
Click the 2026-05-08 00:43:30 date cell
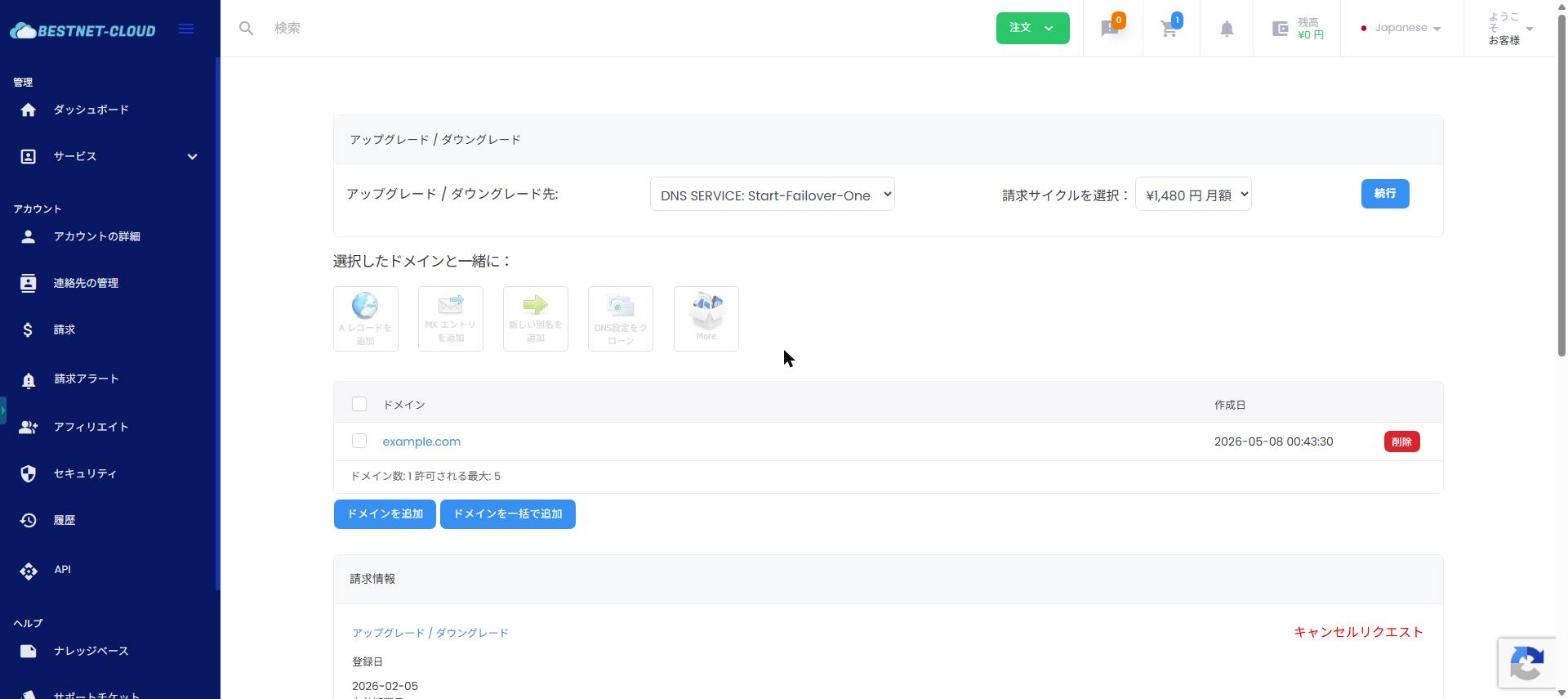1273,441
